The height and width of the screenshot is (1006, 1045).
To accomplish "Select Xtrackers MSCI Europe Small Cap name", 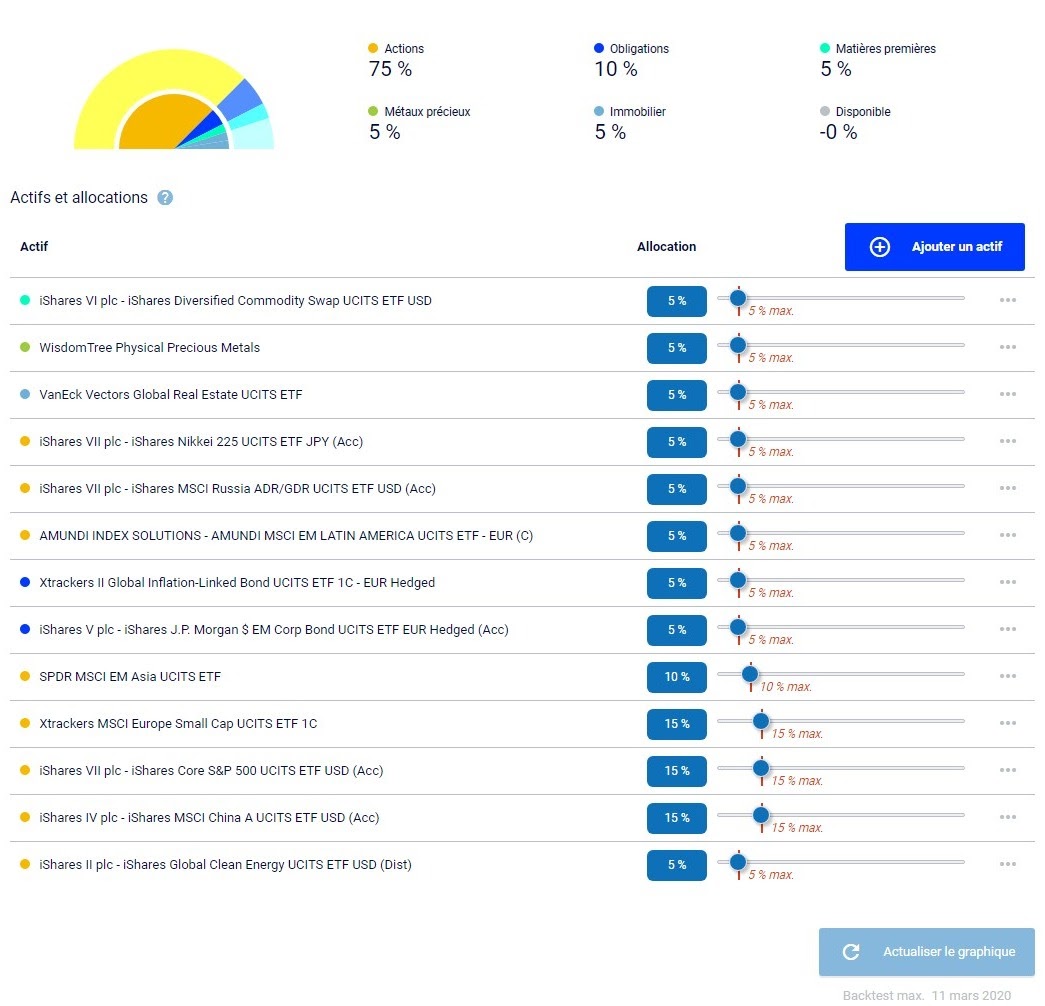I will tap(178, 723).
